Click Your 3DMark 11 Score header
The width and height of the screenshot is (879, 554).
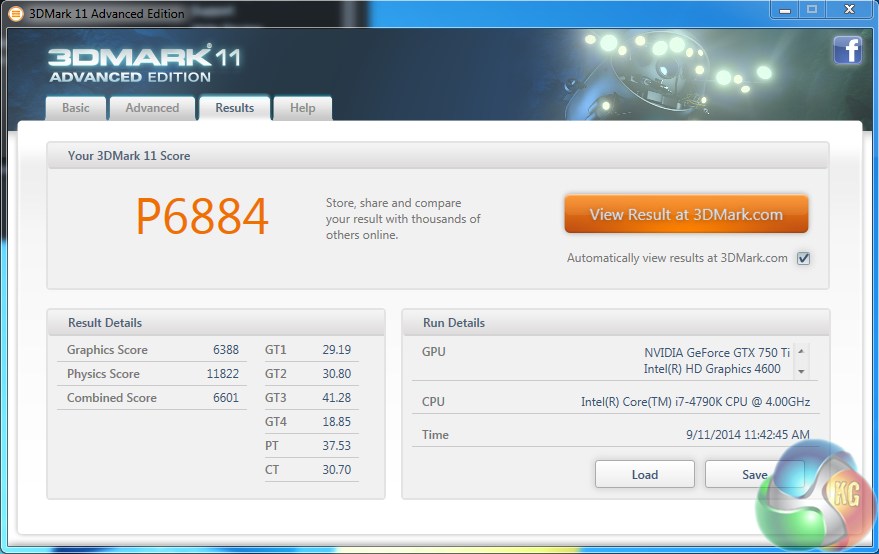[437, 155]
